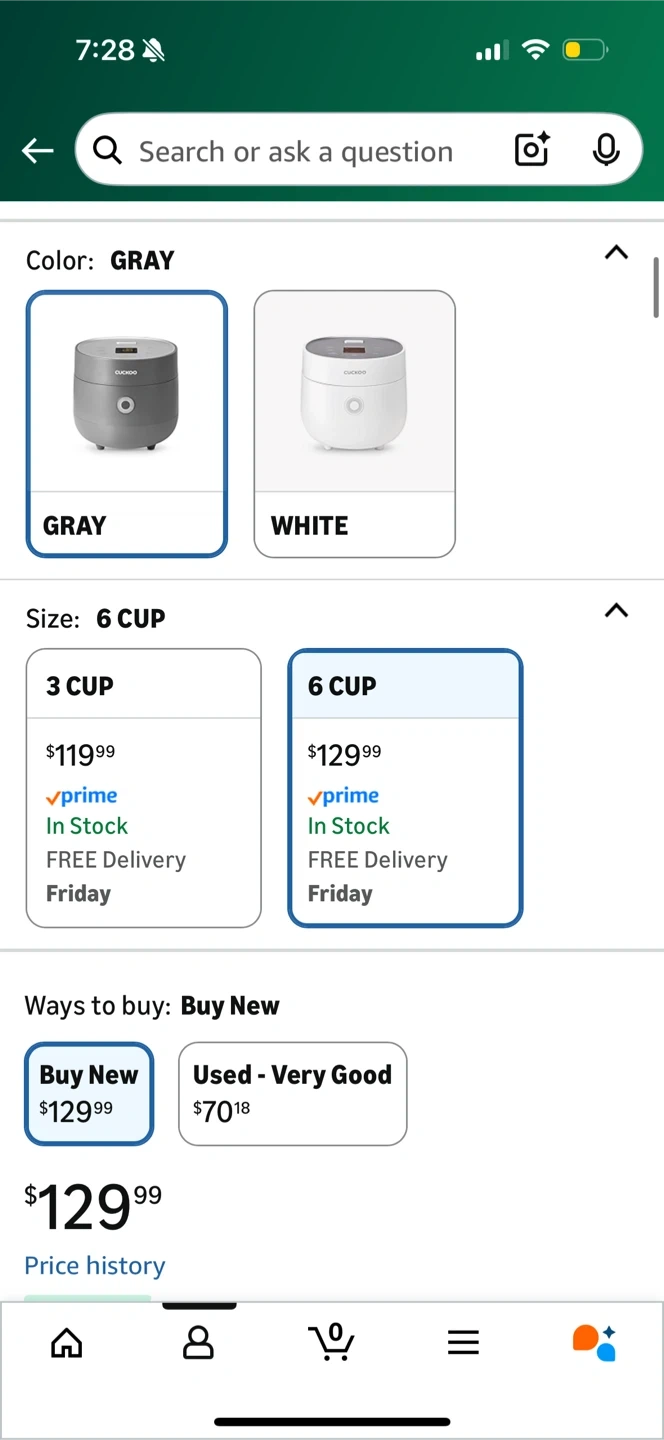The width and height of the screenshot is (664, 1440).
Task: Tap the battery status indicator
Action: (585, 50)
